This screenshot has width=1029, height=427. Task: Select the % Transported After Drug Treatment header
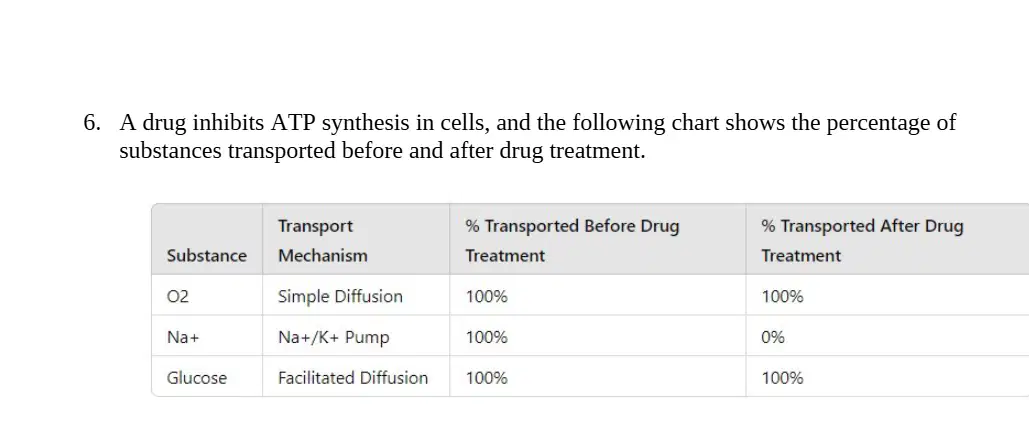(862, 241)
